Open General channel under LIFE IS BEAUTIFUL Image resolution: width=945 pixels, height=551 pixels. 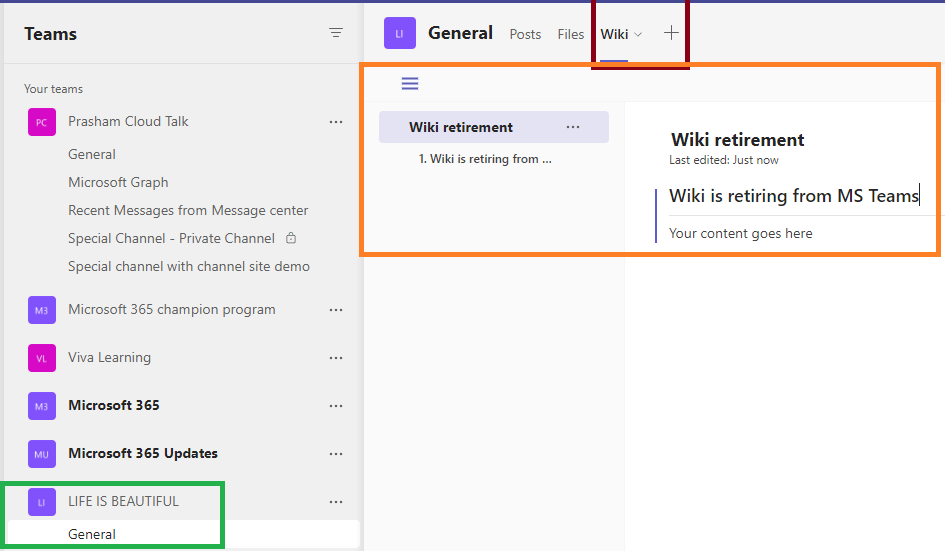pyautogui.click(x=92, y=534)
